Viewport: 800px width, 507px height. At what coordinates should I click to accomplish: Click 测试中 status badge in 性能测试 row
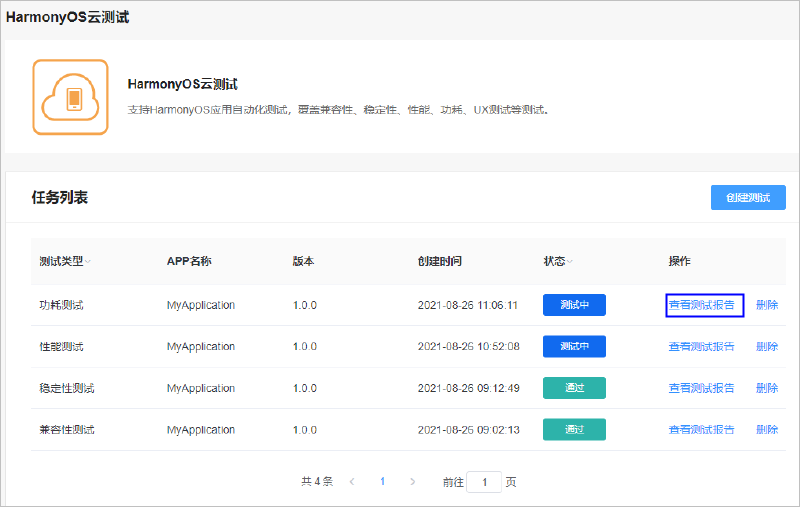pos(574,346)
